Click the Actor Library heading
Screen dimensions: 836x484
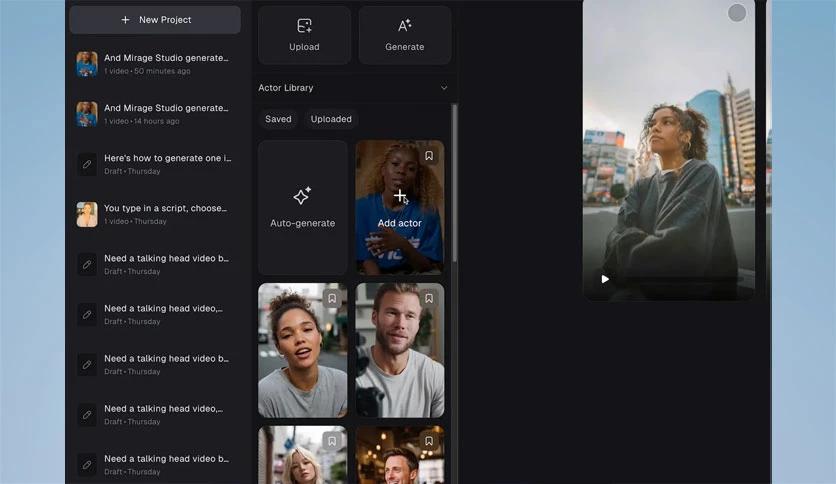point(286,88)
